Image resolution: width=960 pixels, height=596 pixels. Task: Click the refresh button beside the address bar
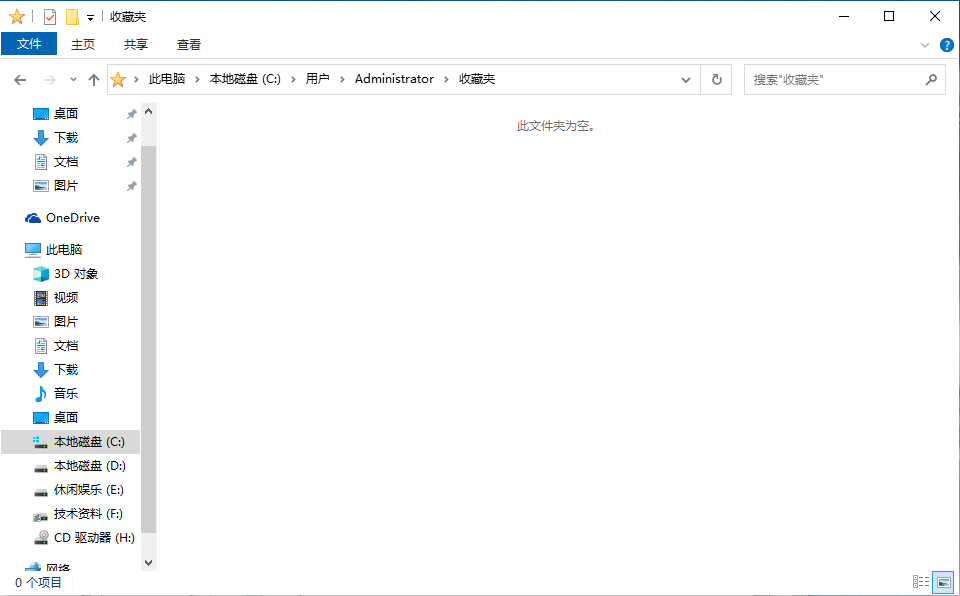[716, 80]
